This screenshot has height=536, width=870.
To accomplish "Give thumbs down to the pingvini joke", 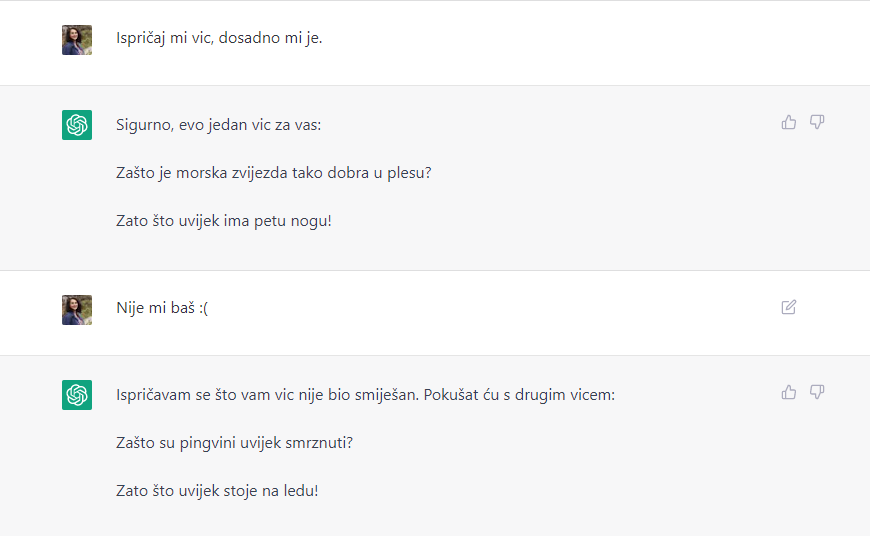I will tap(817, 392).
